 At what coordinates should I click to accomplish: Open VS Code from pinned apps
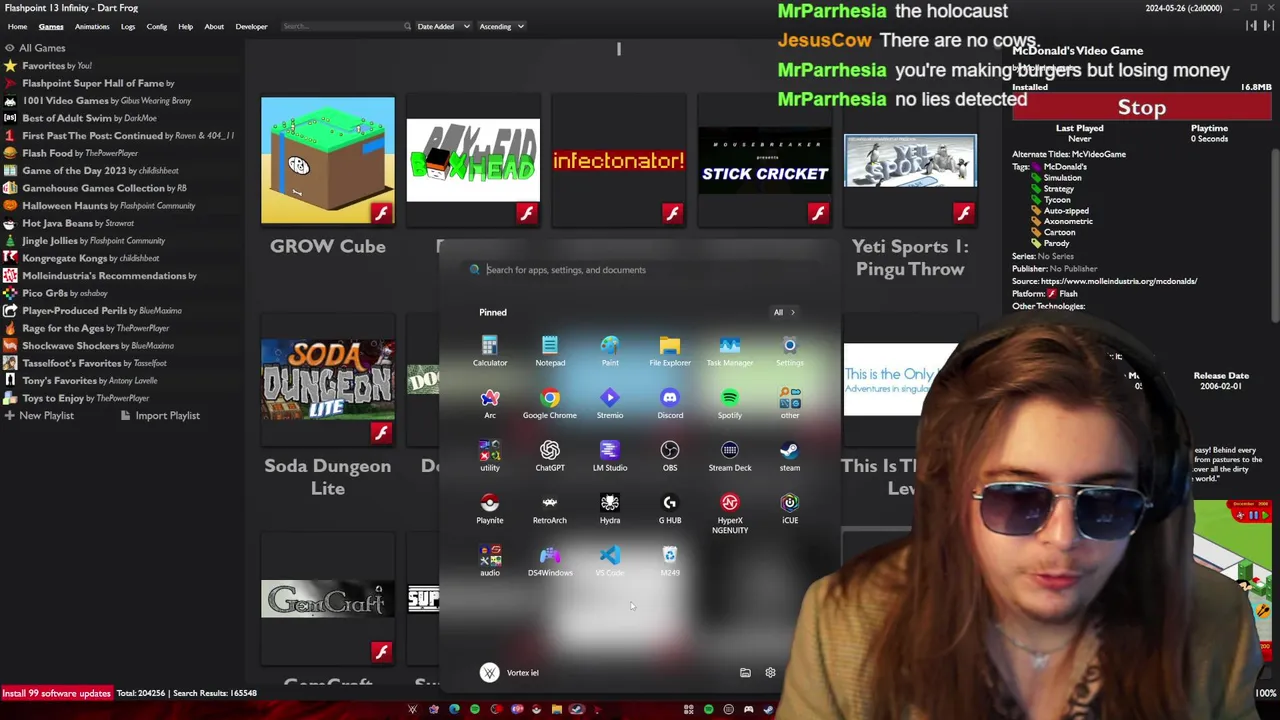pos(610,561)
